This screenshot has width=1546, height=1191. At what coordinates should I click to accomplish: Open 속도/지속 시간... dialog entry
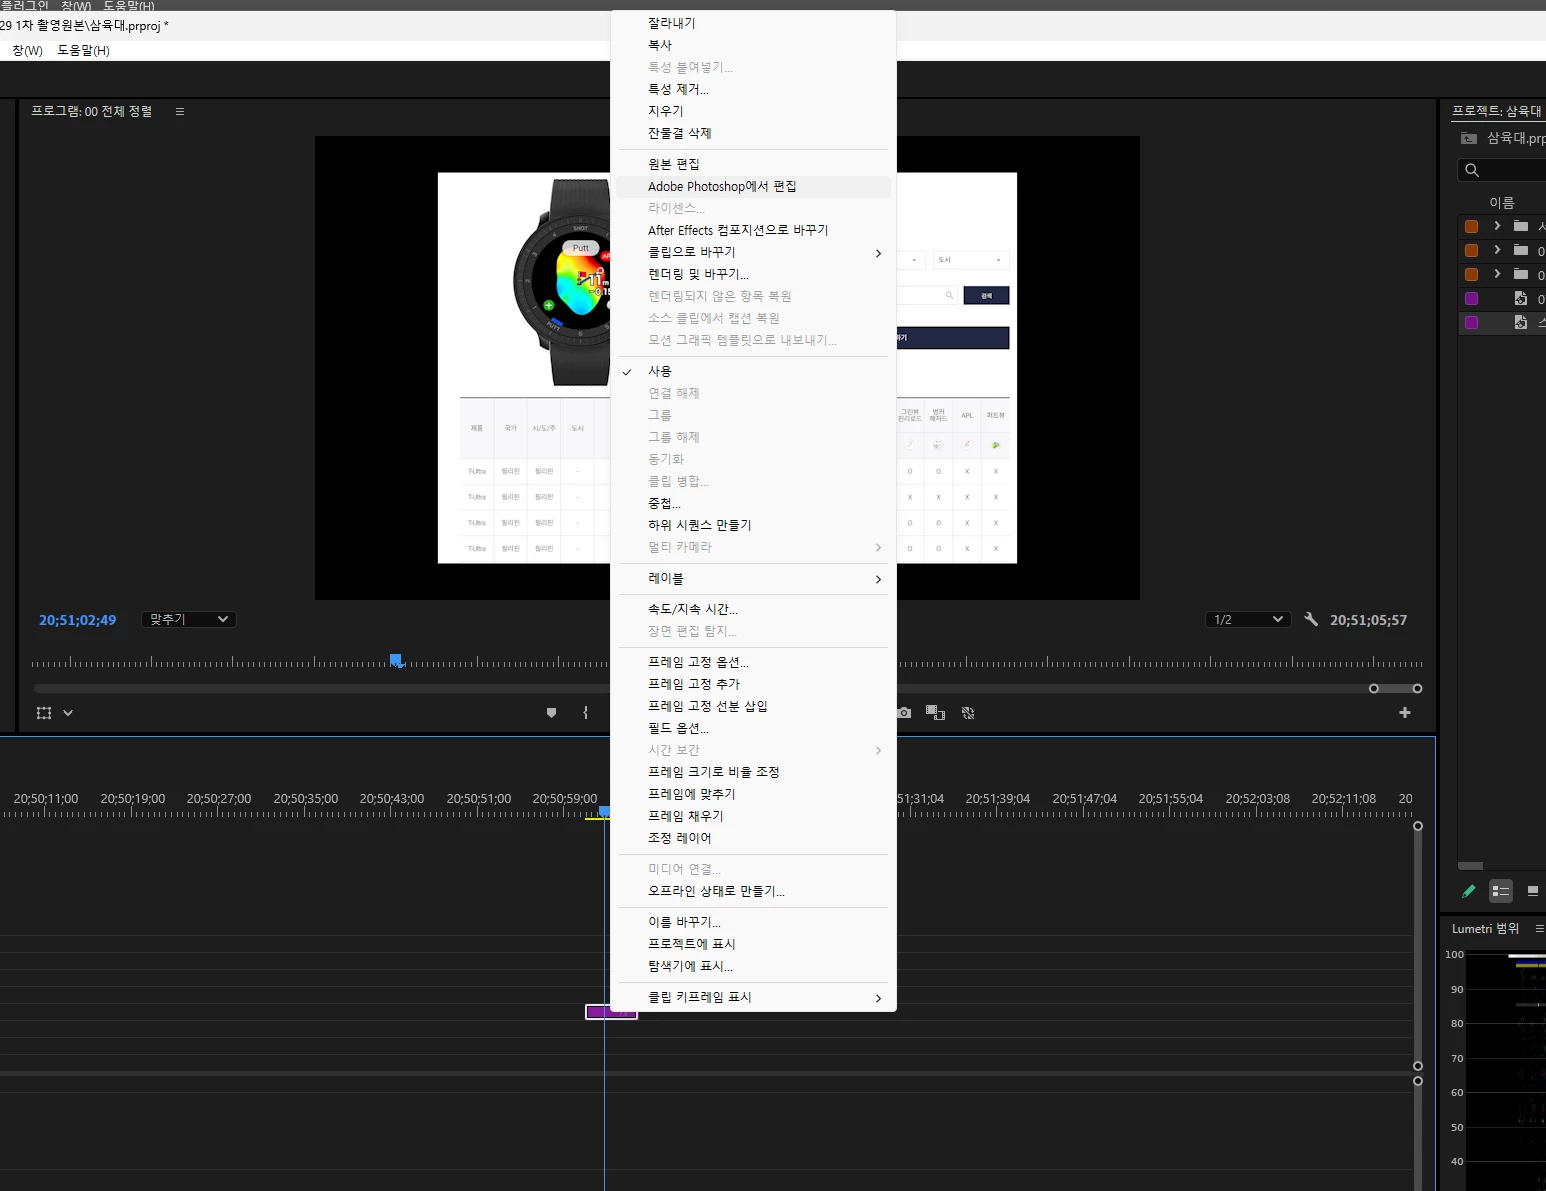(x=753, y=609)
